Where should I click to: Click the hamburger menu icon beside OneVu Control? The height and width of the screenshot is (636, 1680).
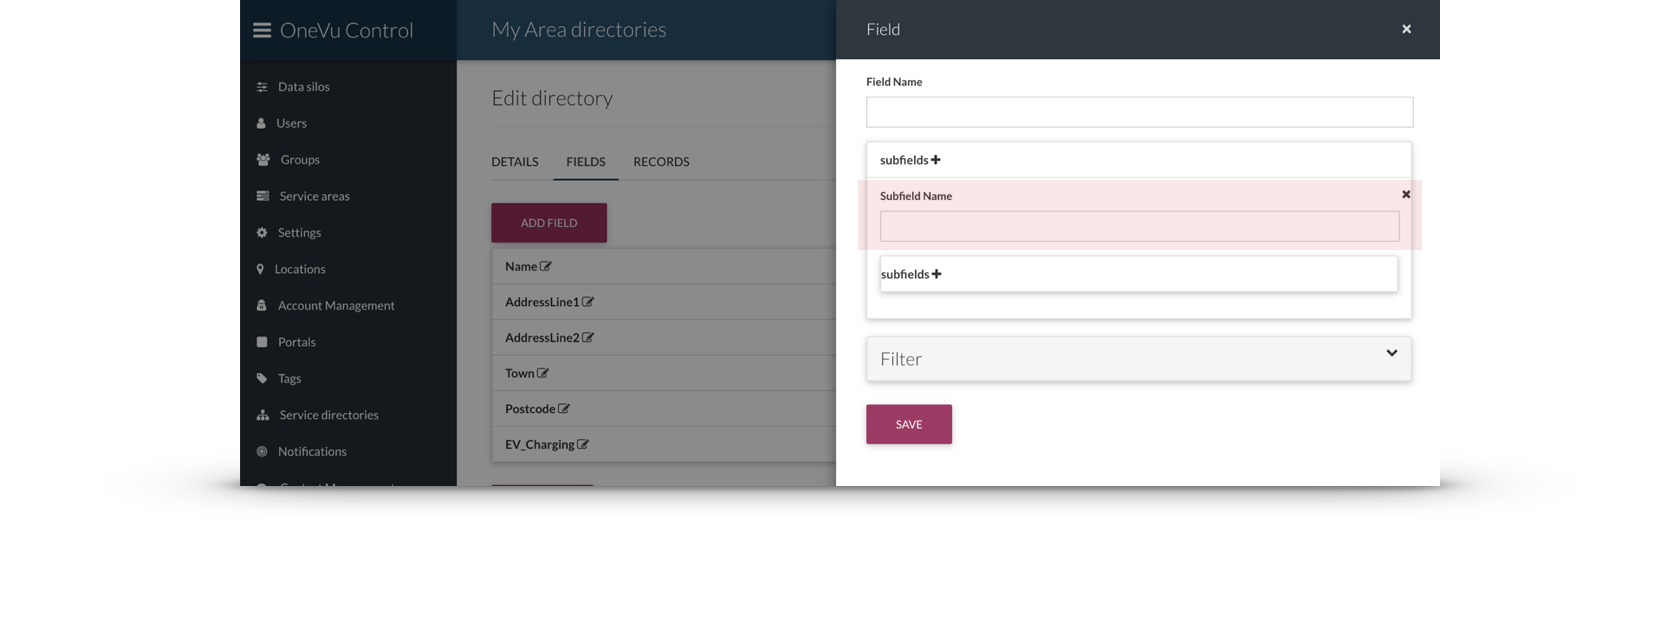(x=262, y=30)
